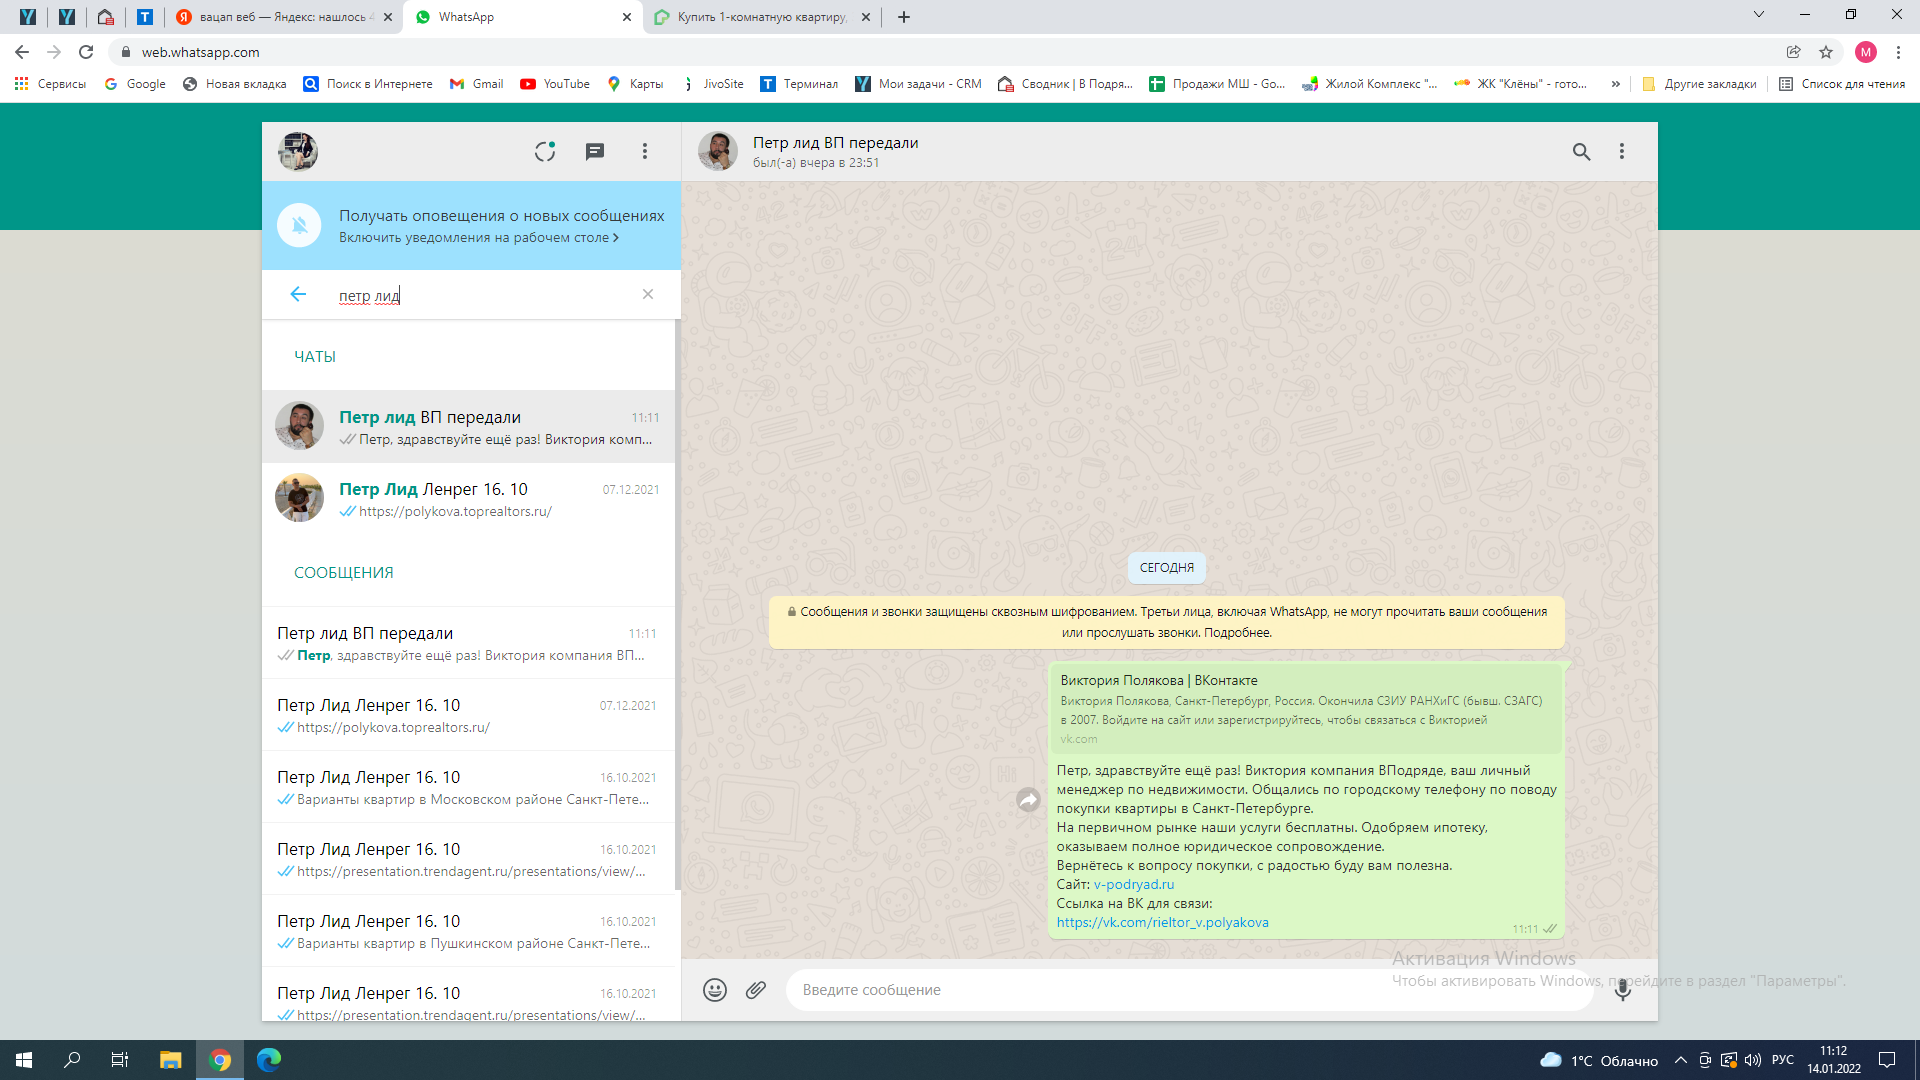Switch to Купить 1-комнатную квартиру tab
Viewport: 1920px width, 1080px height.
tap(760, 17)
